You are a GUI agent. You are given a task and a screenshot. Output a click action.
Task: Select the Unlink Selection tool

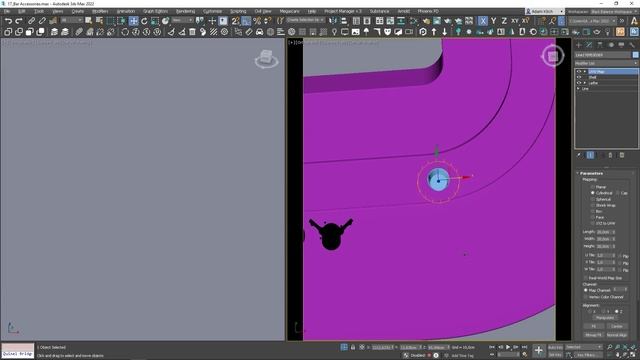click(x=42, y=21)
